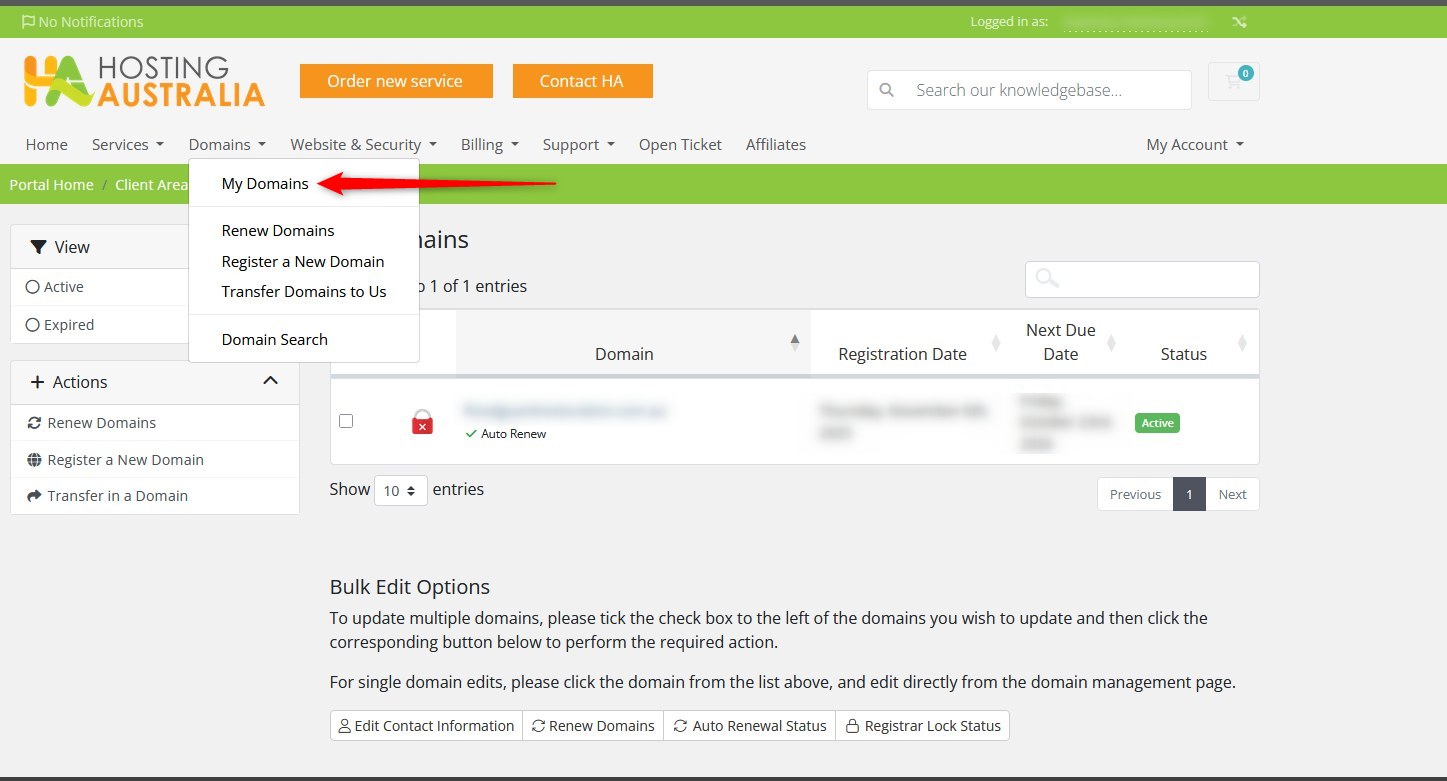This screenshot has height=781, width=1447.
Task: Click the Status column sort icon
Action: coord(1242,343)
